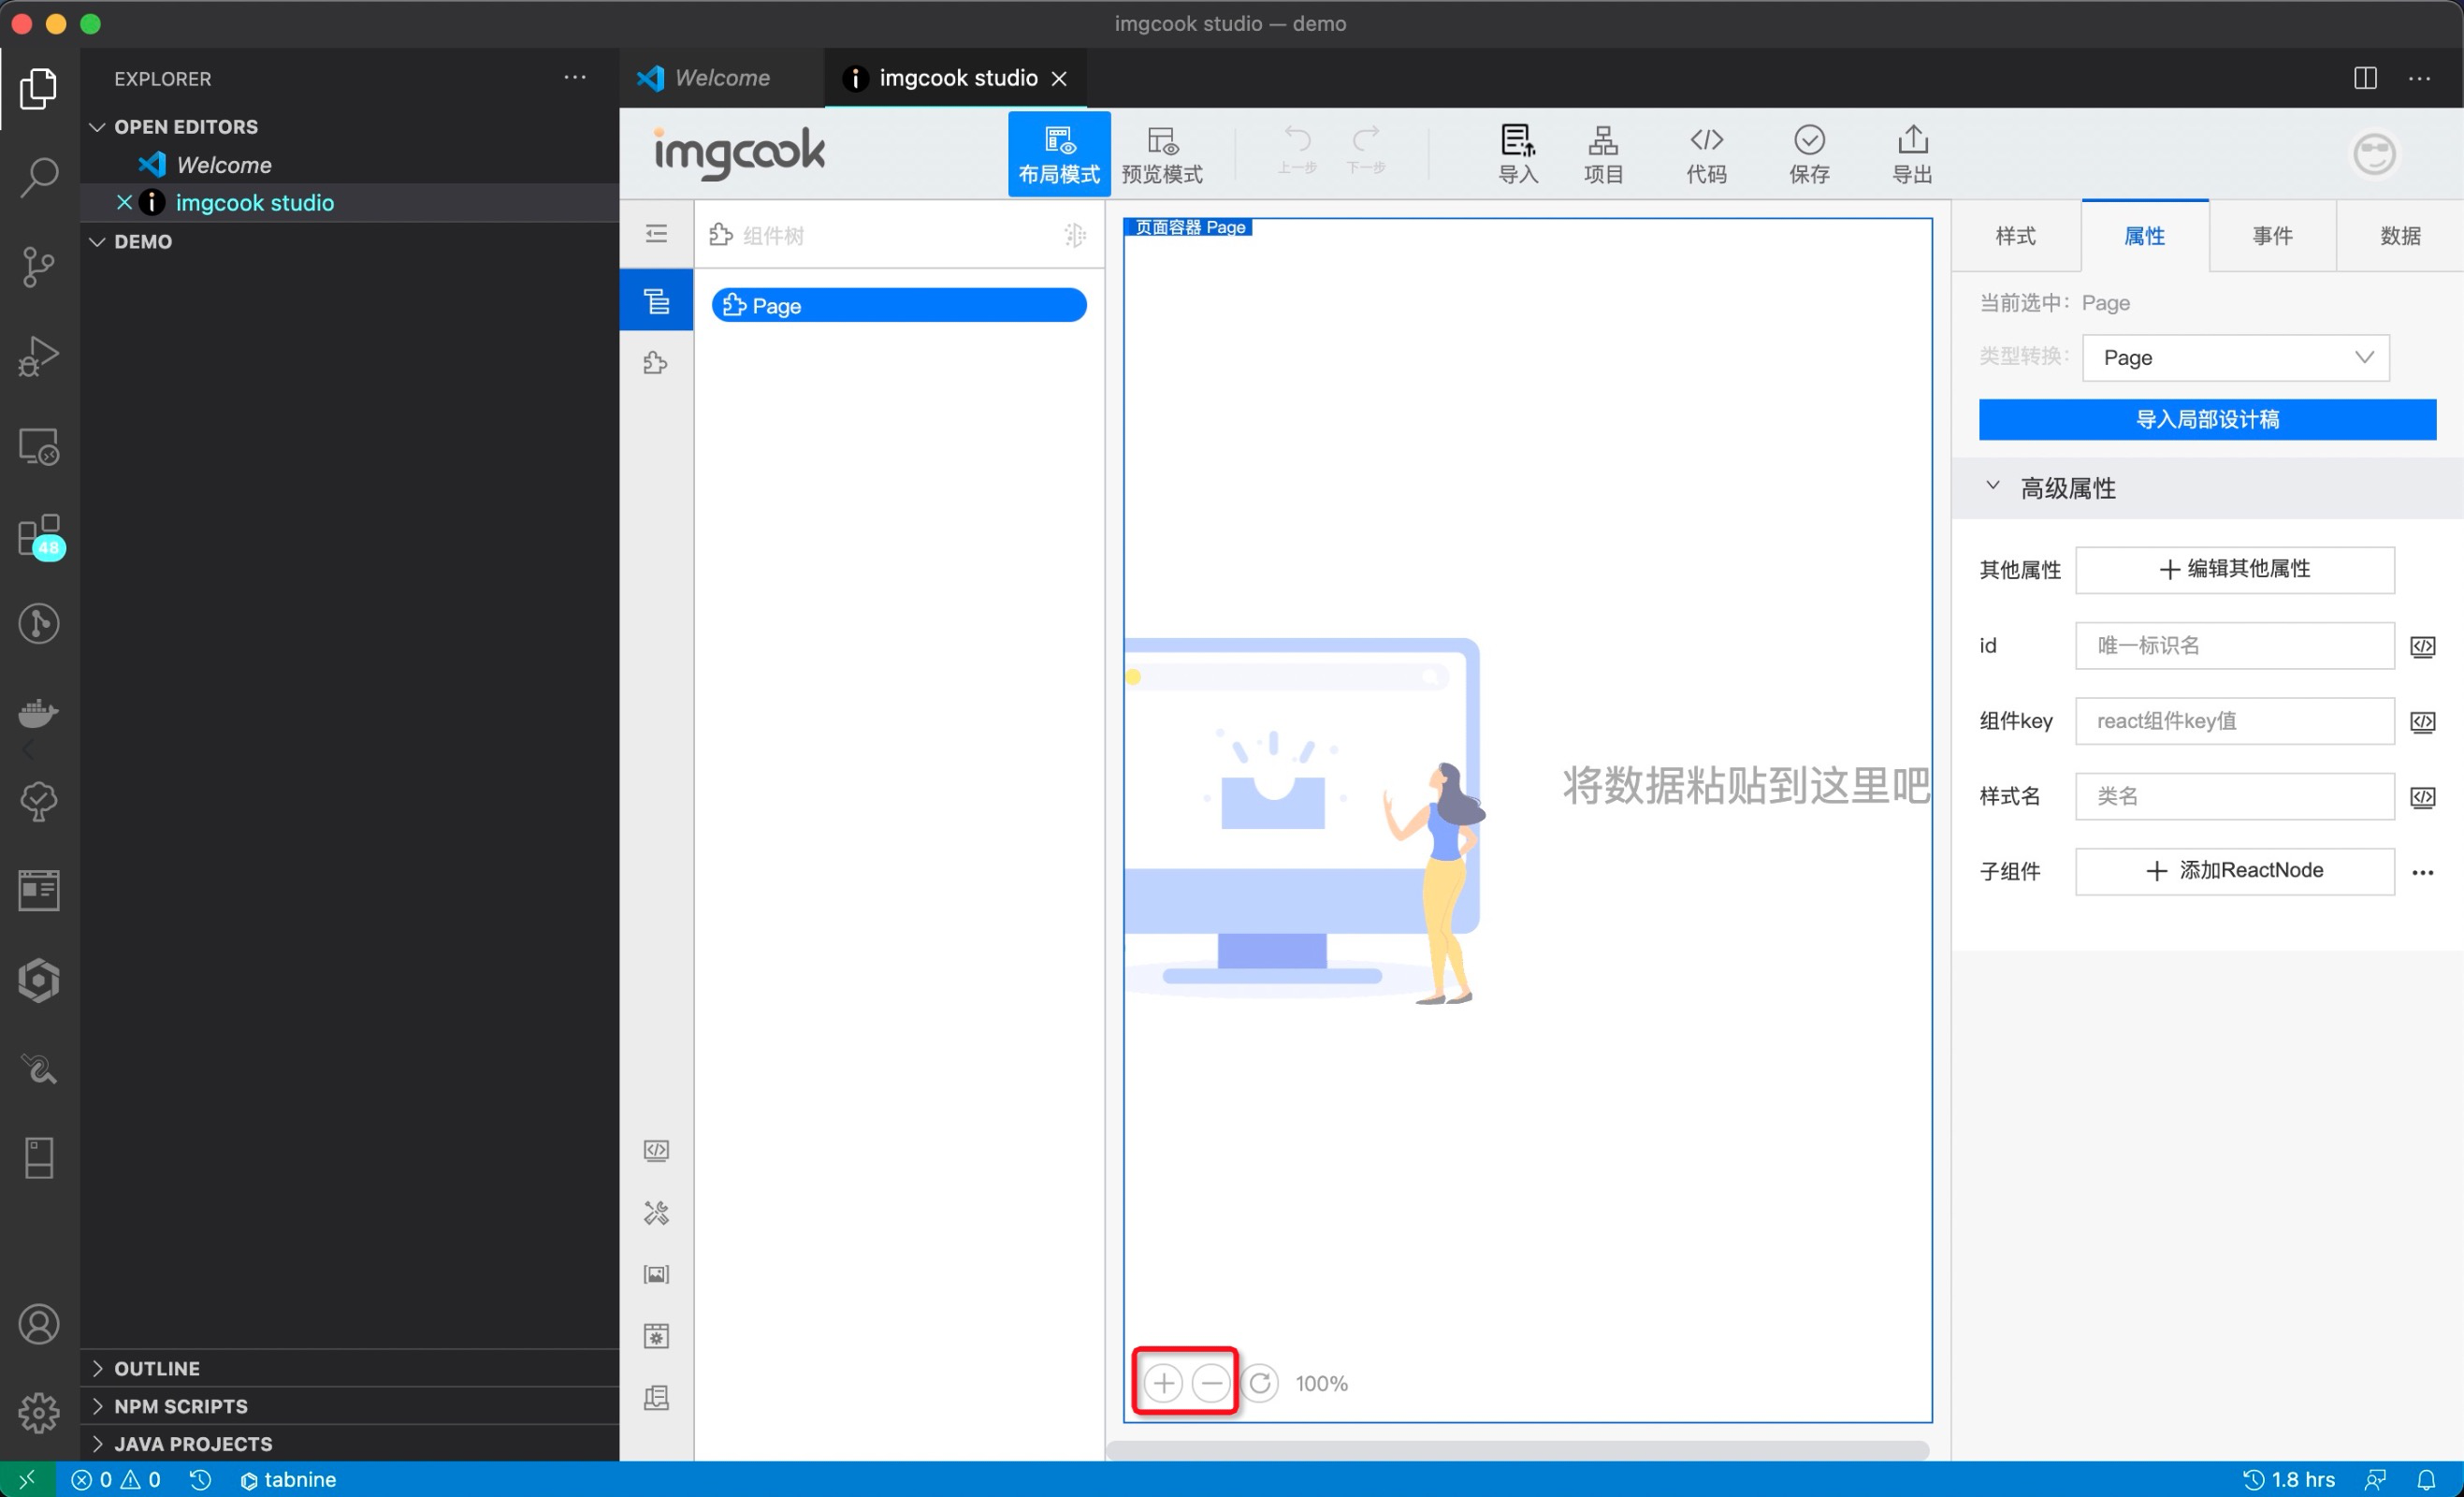Screen dimensions: 2464x1497
Task: Zoom out the canvas with minus button
Action: (x=1211, y=1383)
